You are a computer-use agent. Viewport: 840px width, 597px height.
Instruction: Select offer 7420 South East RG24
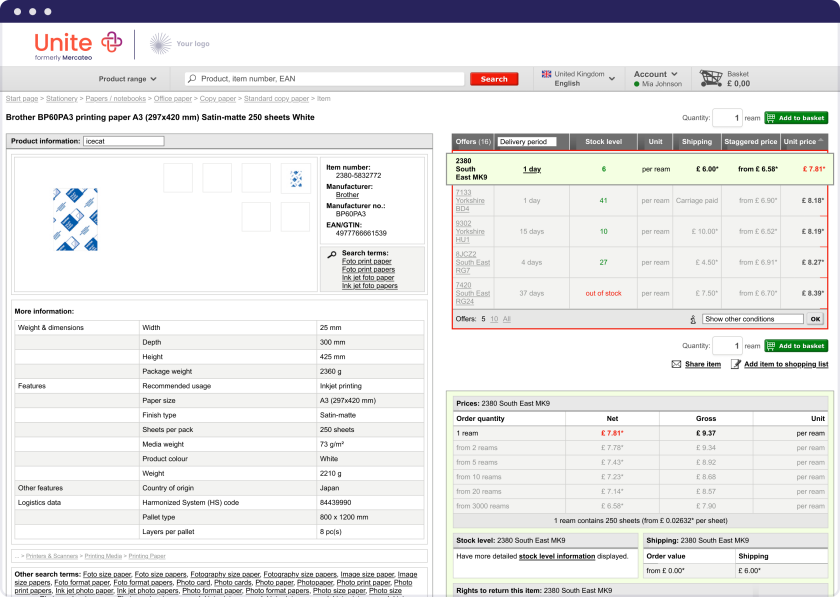pyautogui.click(x=472, y=294)
